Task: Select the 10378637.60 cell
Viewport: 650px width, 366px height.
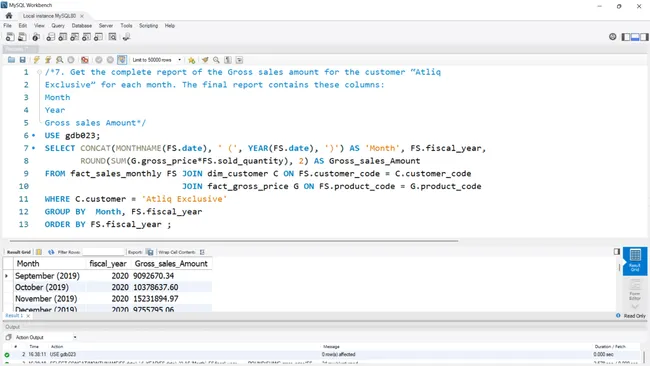Action: [x=171, y=287]
